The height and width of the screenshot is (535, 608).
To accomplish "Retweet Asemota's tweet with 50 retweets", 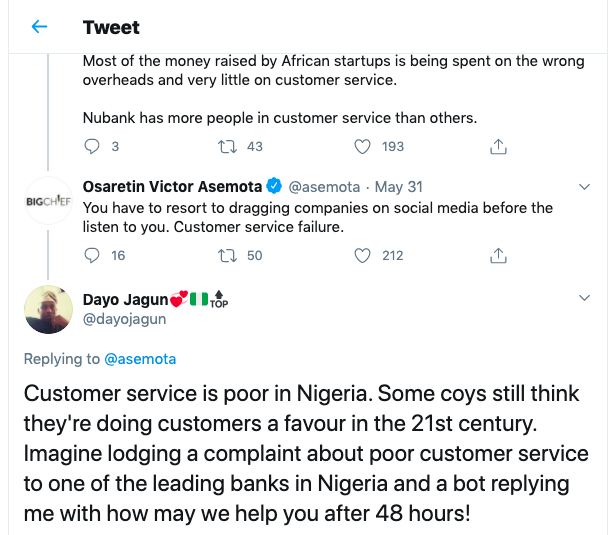I will pyautogui.click(x=226, y=255).
